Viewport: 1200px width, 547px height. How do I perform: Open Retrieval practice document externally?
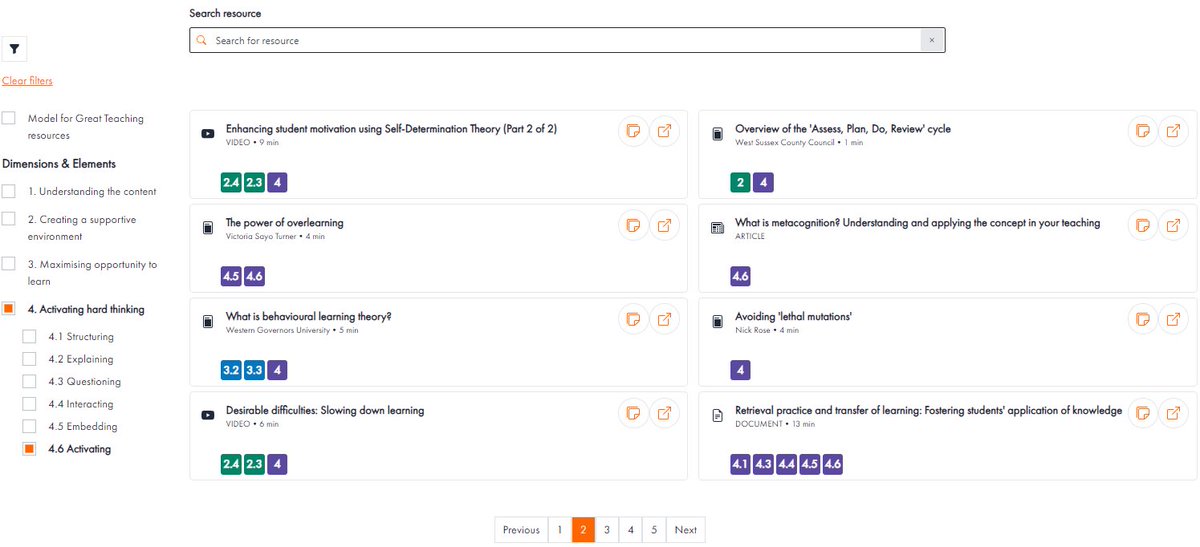(1174, 414)
